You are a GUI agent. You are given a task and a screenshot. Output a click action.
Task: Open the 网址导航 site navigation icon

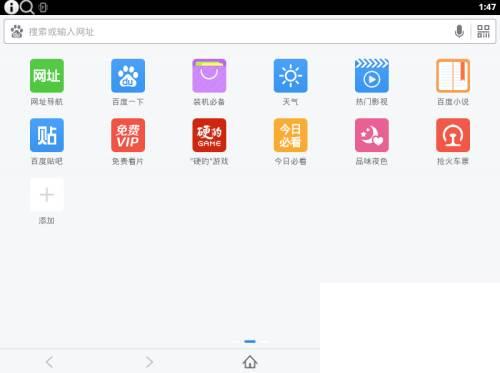[x=47, y=76]
